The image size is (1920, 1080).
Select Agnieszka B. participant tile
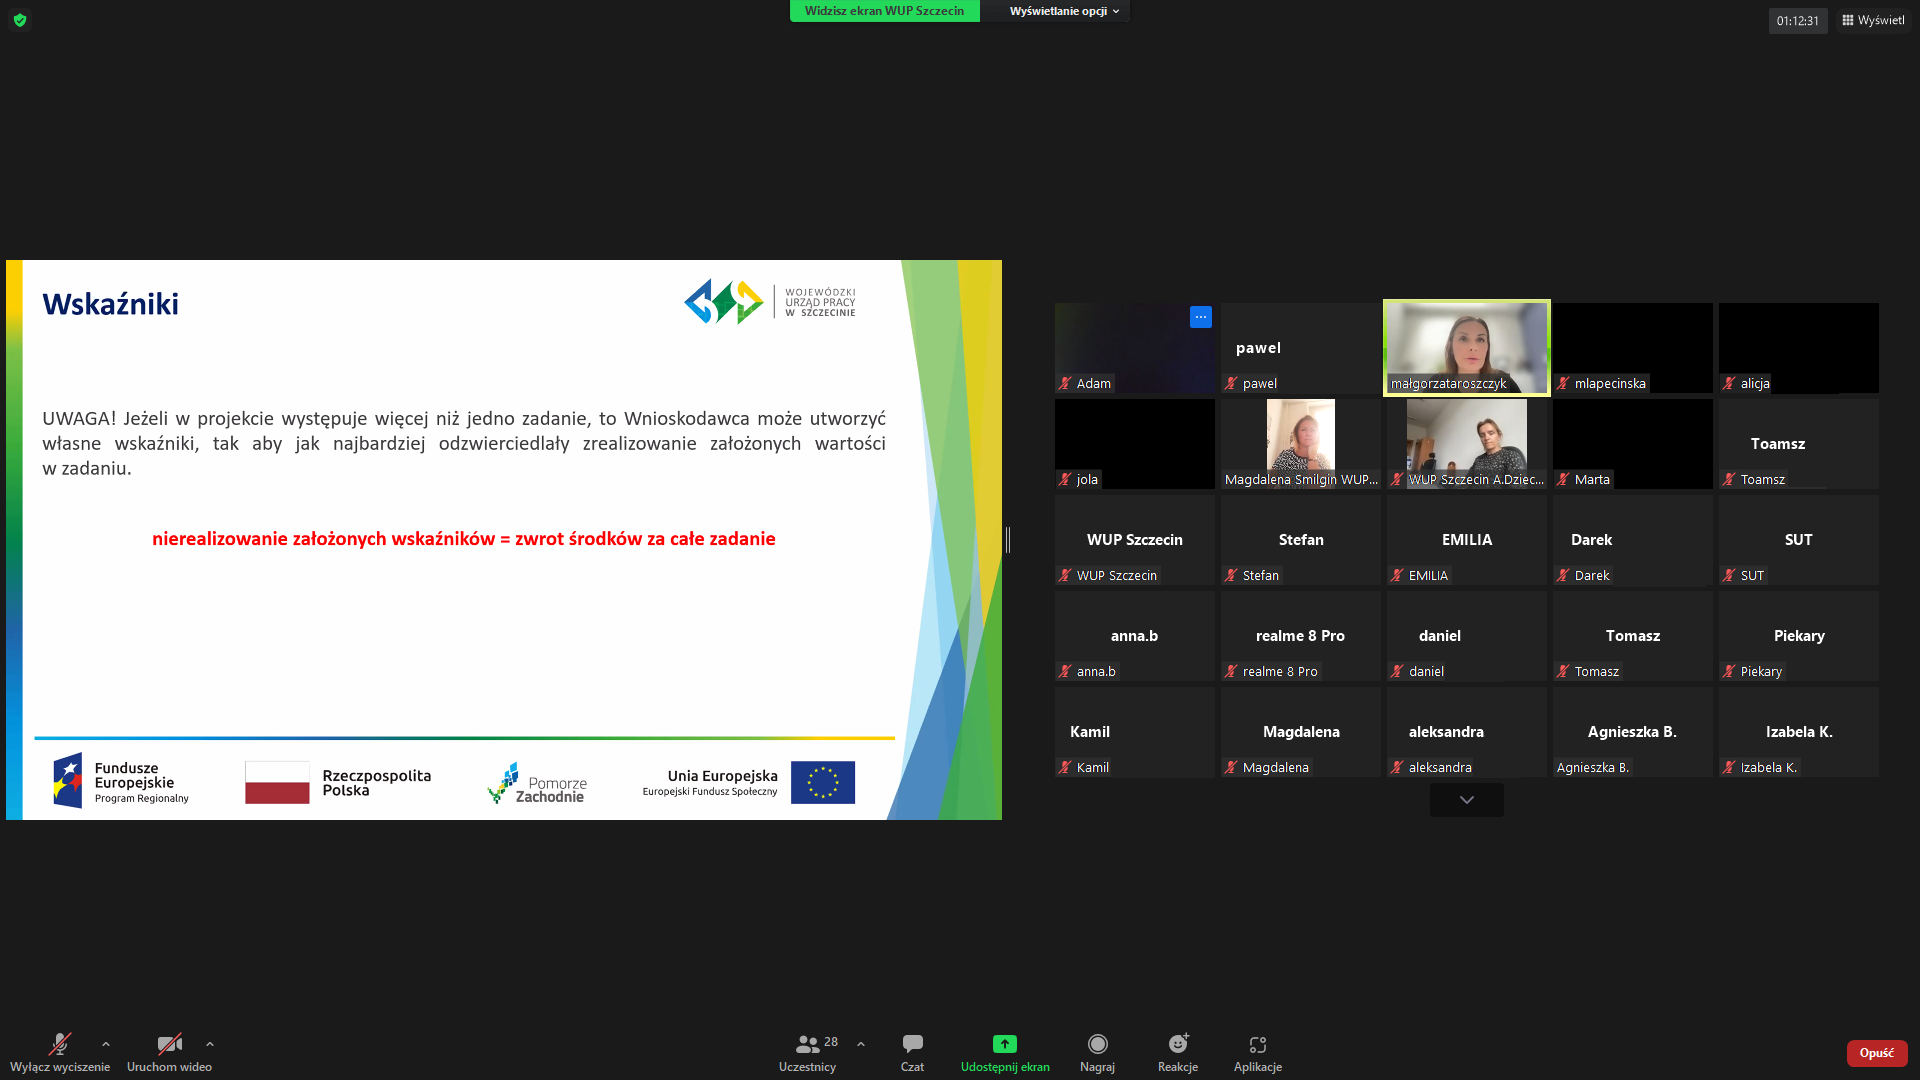coord(1633,732)
